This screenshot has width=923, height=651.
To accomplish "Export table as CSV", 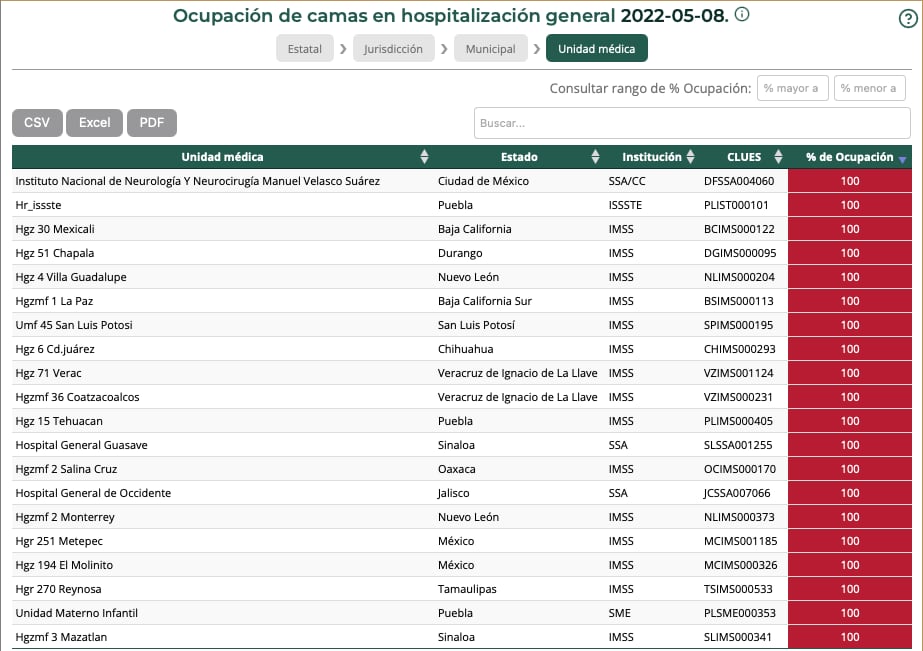I will point(37,122).
